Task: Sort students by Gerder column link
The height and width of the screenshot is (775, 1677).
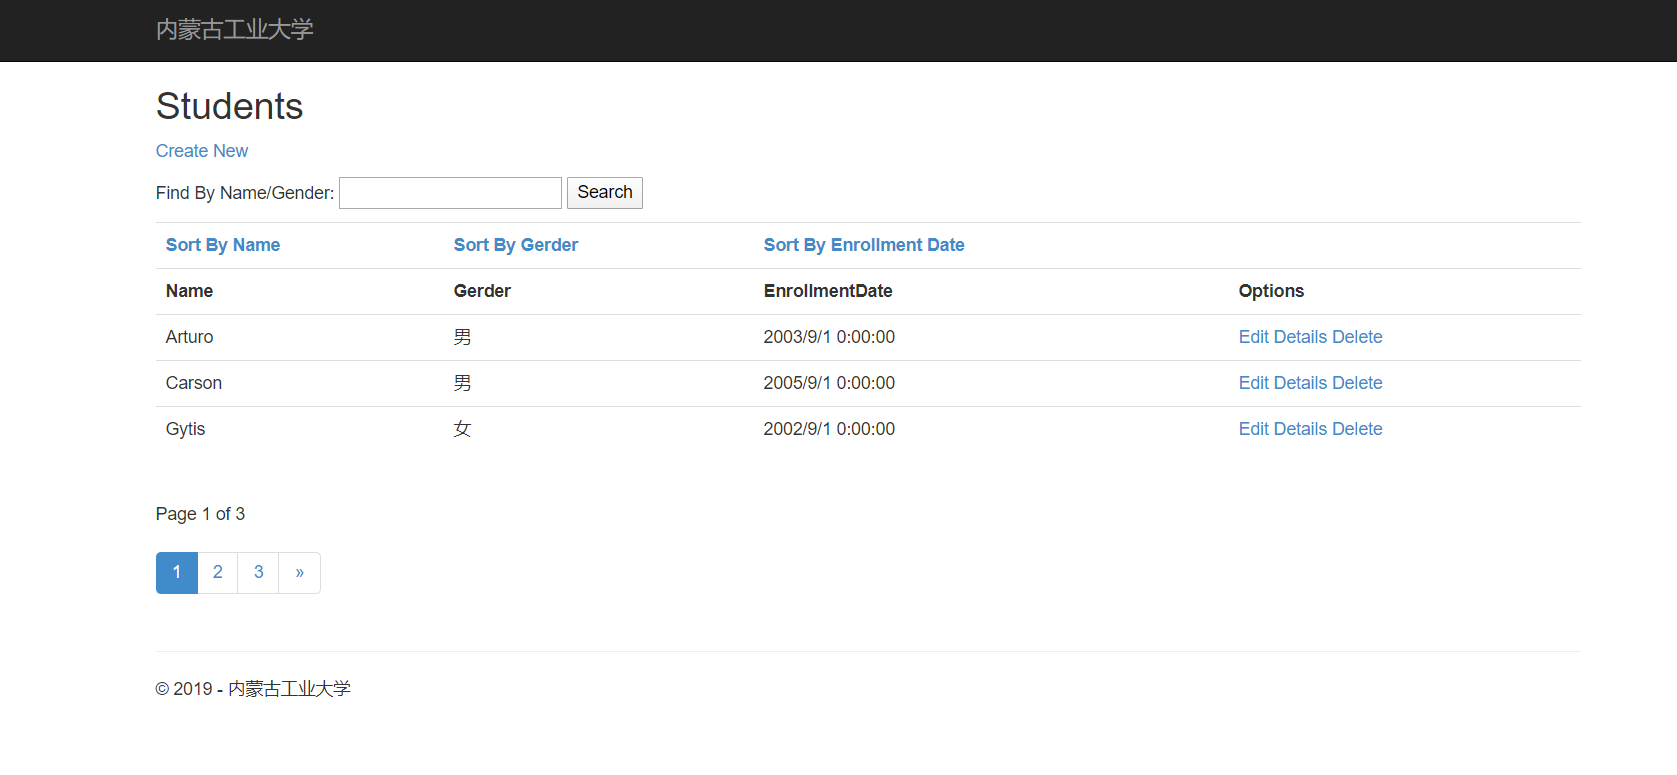Action: (x=515, y=245)
